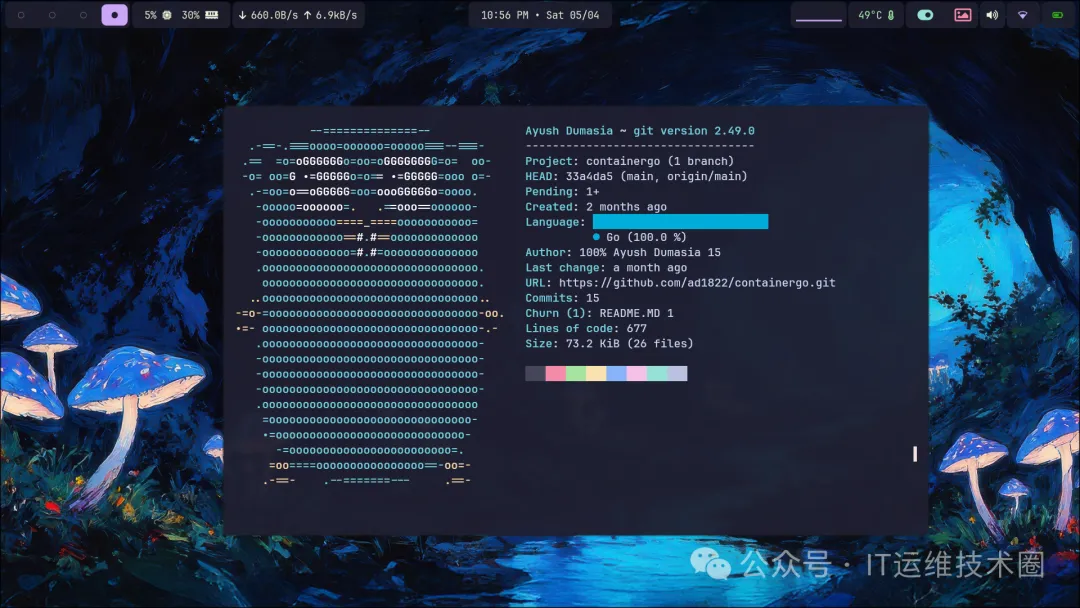Click the purple underline audio visualizer module
1080x608 pixels.
tap(819, 16)
